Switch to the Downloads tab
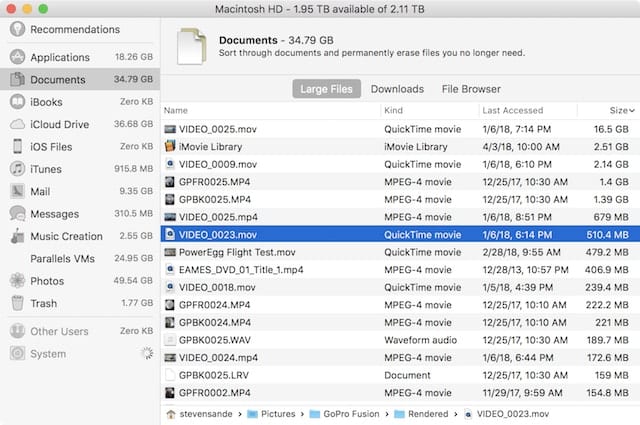Viewport: 640px width, 425px height. [397, 89]
